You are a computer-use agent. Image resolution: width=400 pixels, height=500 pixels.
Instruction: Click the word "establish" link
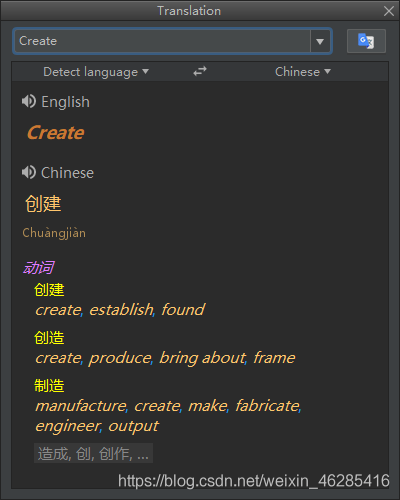point(121,310)
